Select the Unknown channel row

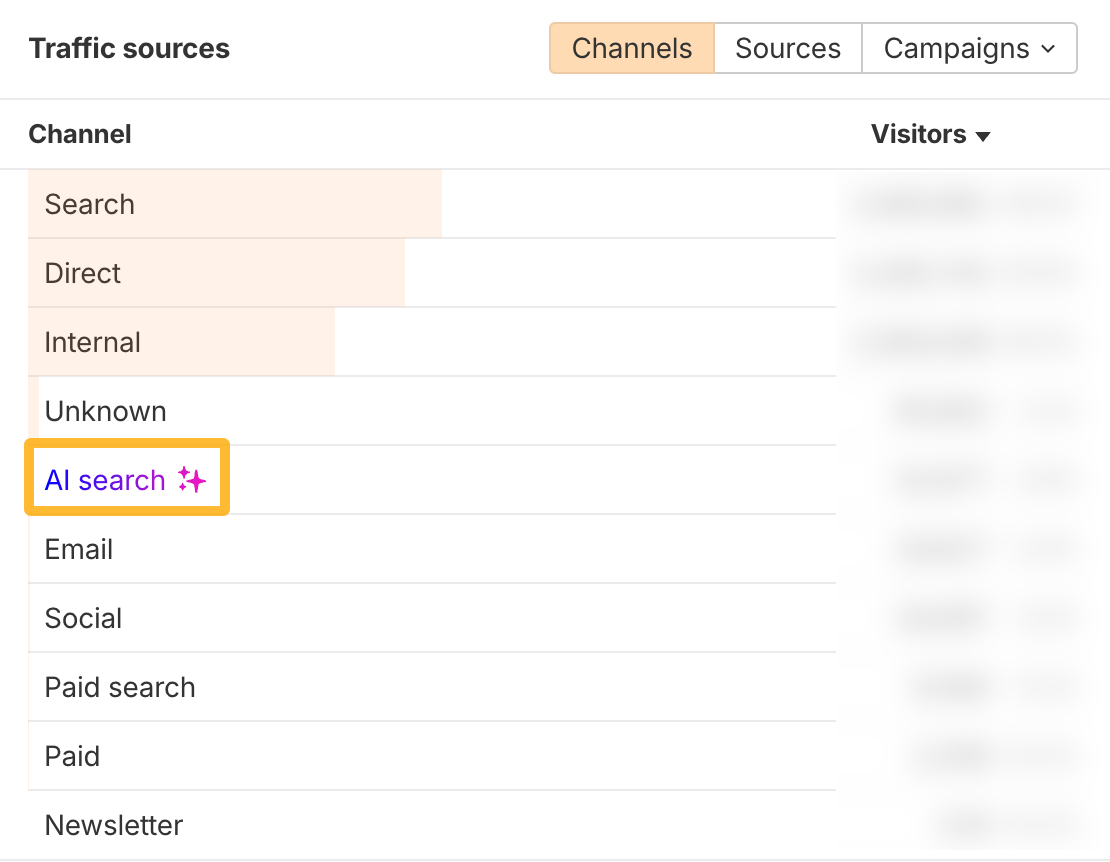tap(105, 411)
